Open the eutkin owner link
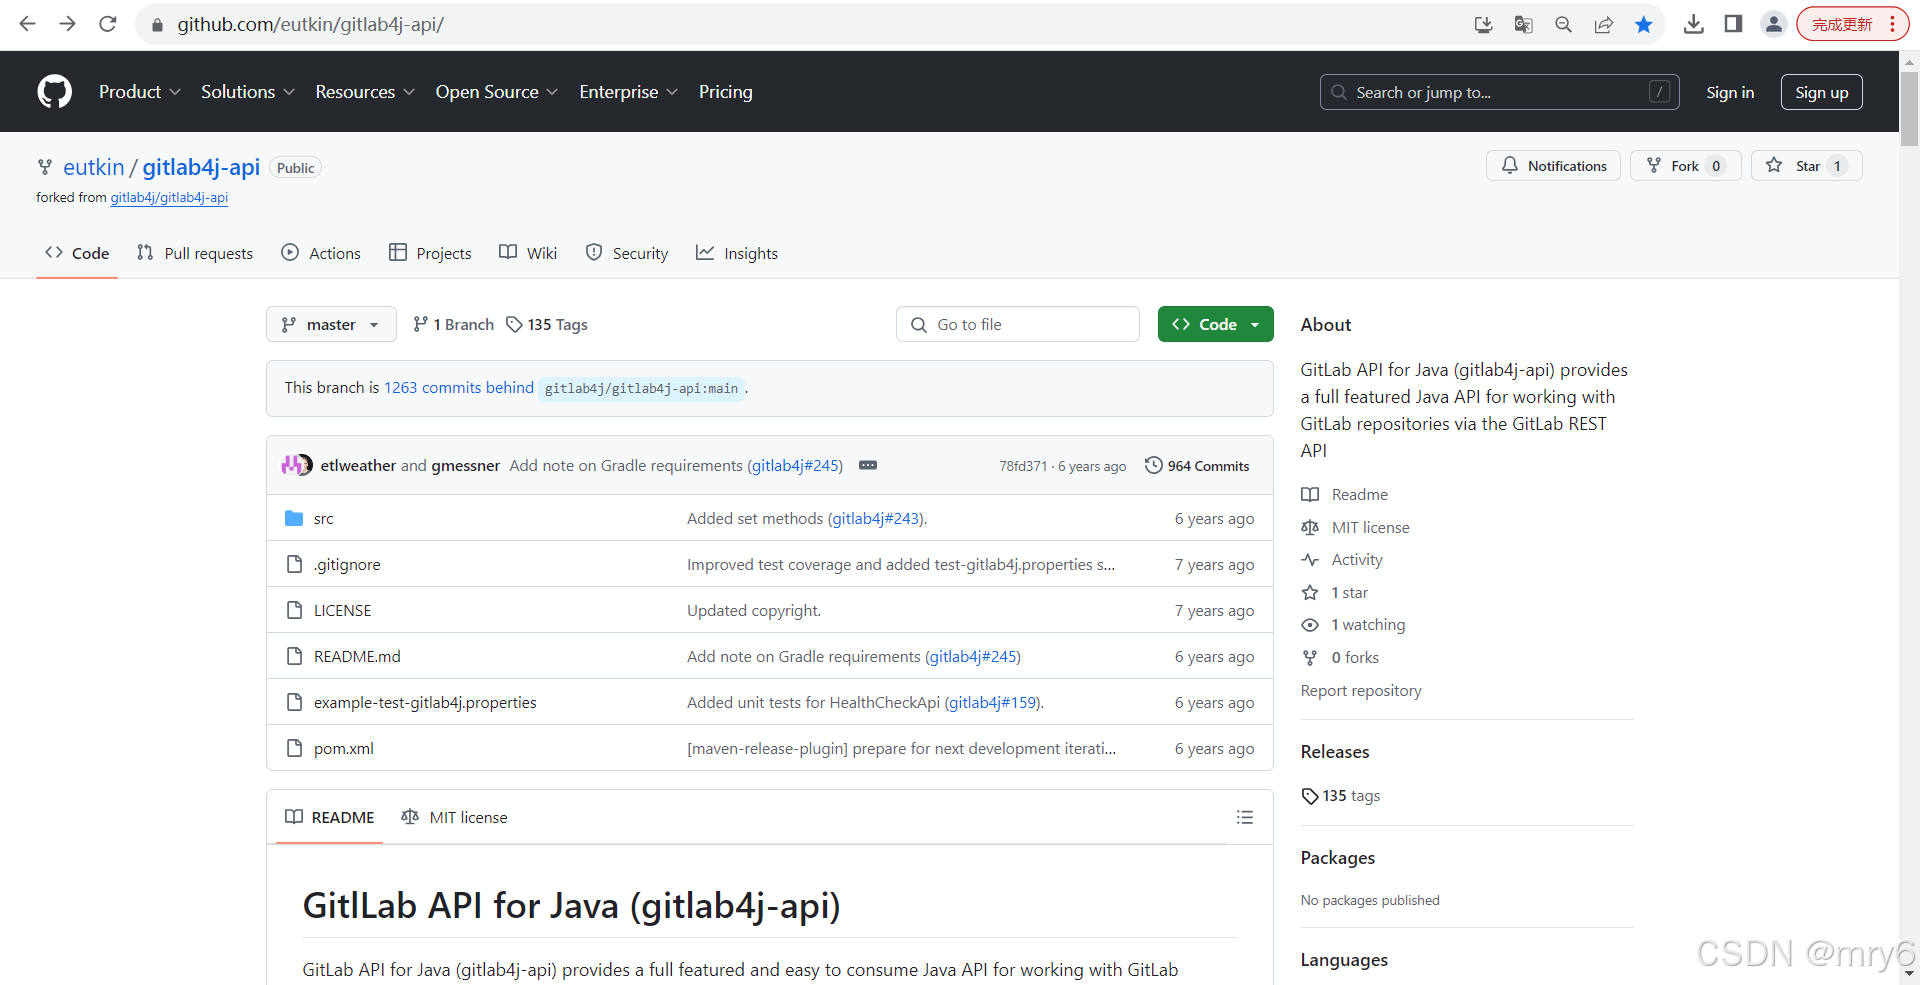The image size is (1920, 985). click(x=94, y=167)
